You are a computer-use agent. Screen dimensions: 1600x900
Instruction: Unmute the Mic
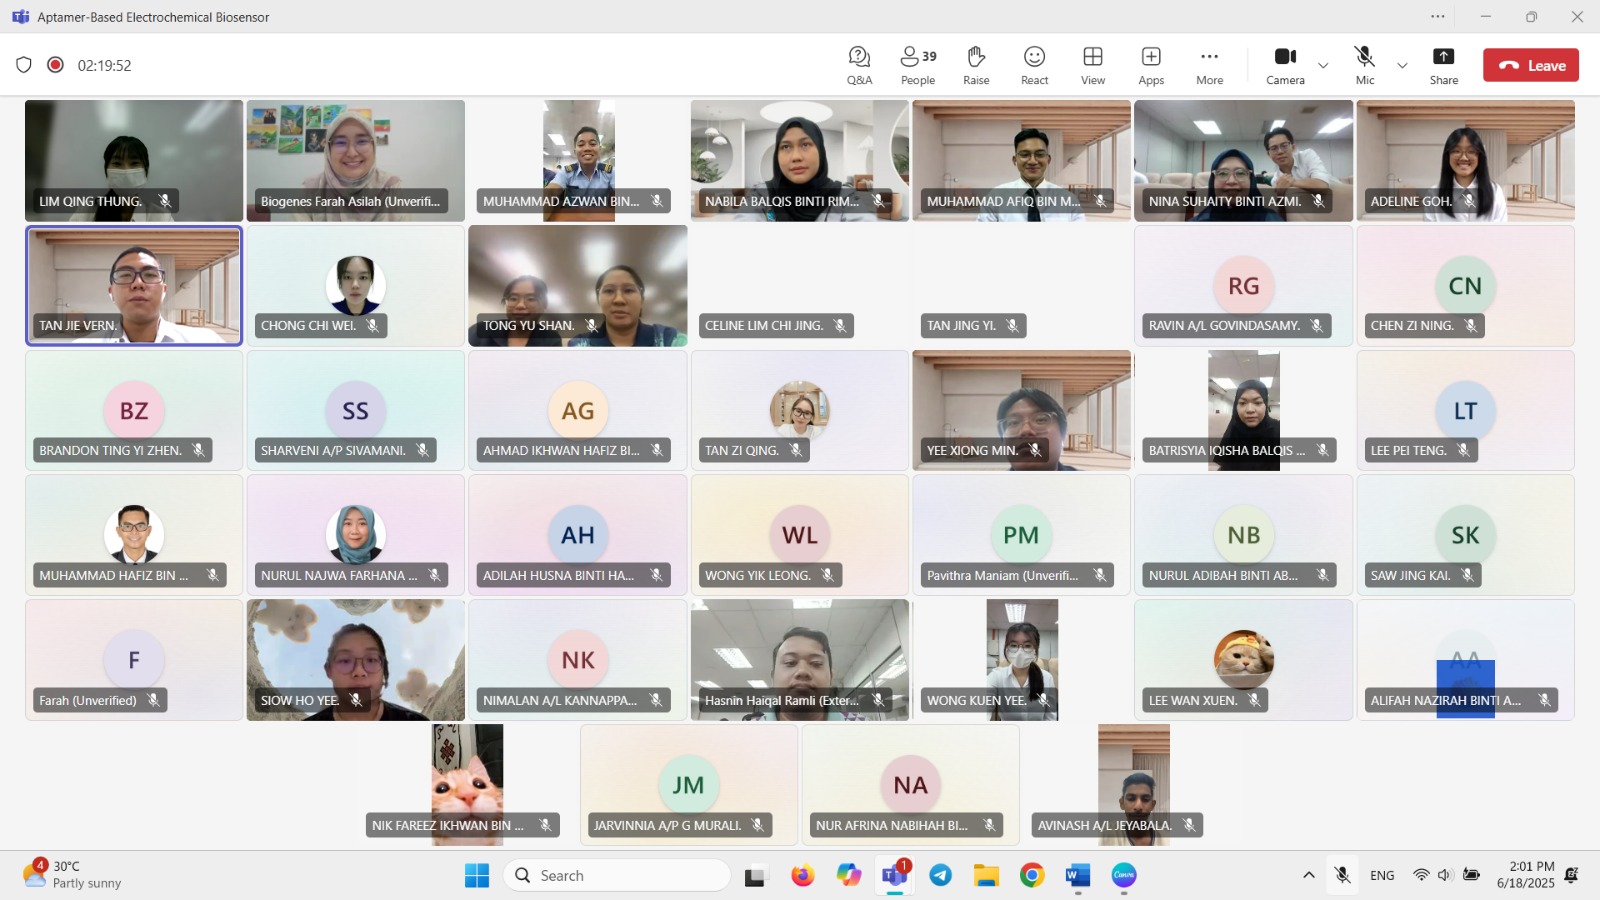tap(1365, 66)
